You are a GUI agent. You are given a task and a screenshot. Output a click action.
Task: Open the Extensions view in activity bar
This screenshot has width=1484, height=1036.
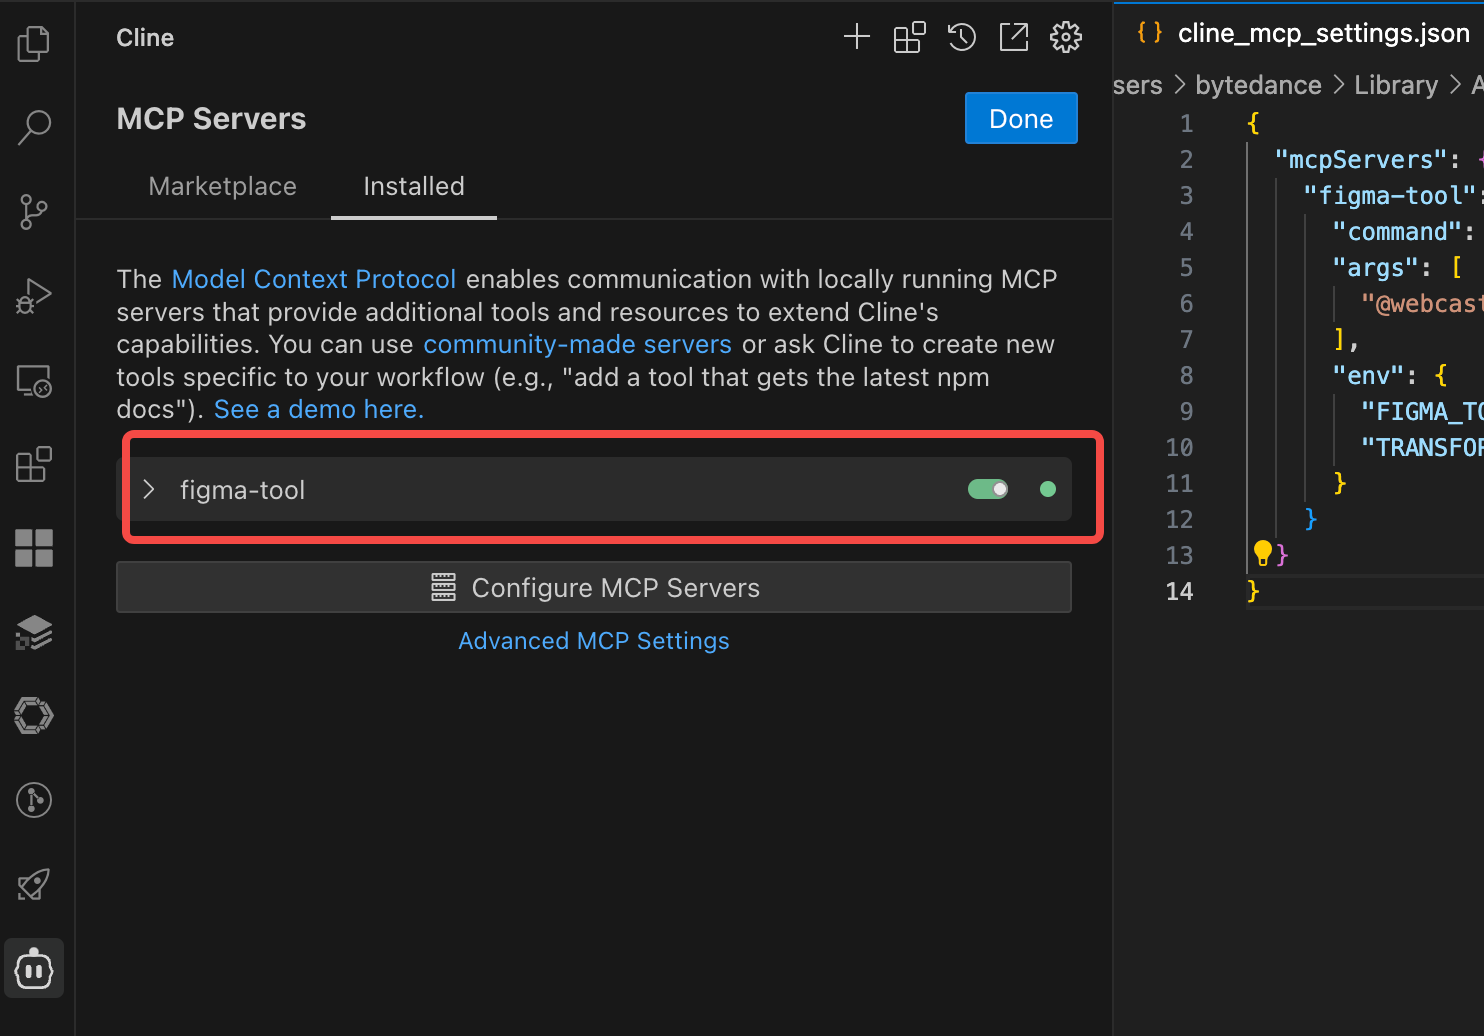(34, 465)
